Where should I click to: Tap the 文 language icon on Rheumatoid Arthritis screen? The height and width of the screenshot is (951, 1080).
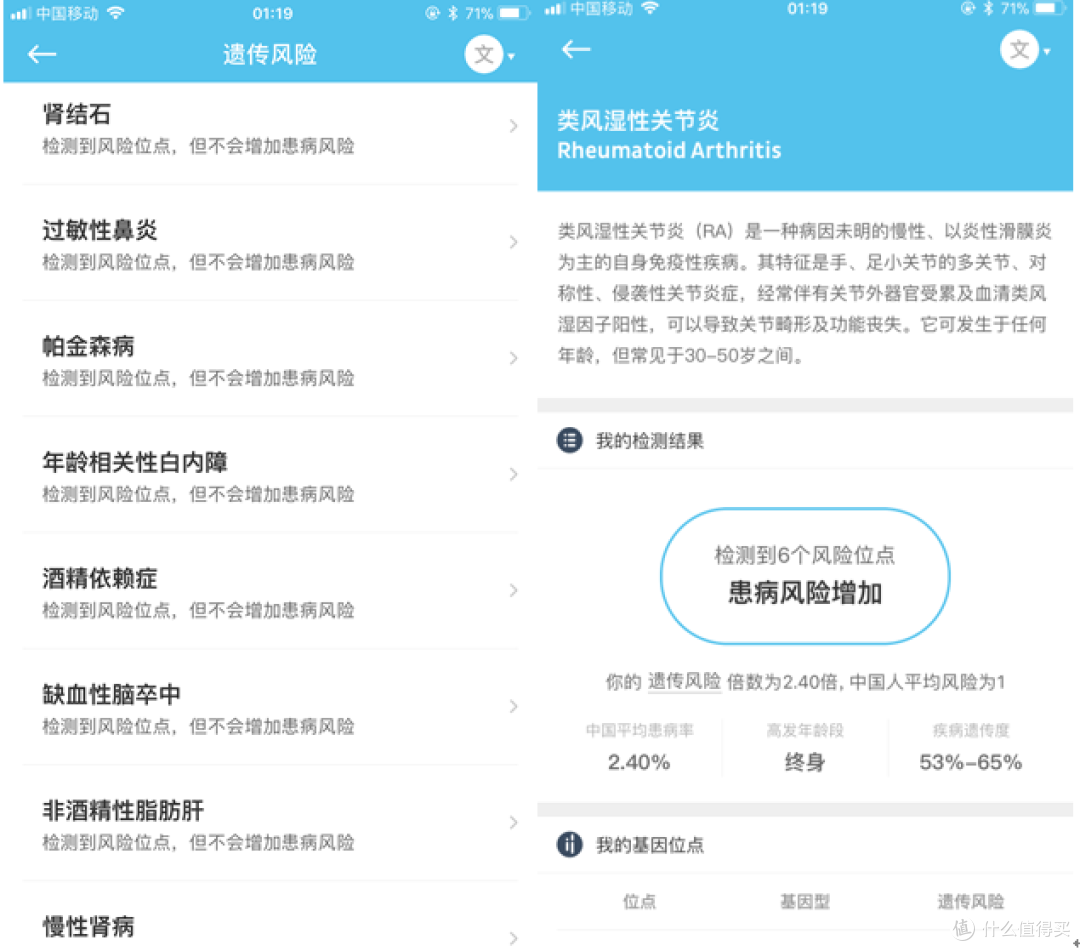(1019, 50)
